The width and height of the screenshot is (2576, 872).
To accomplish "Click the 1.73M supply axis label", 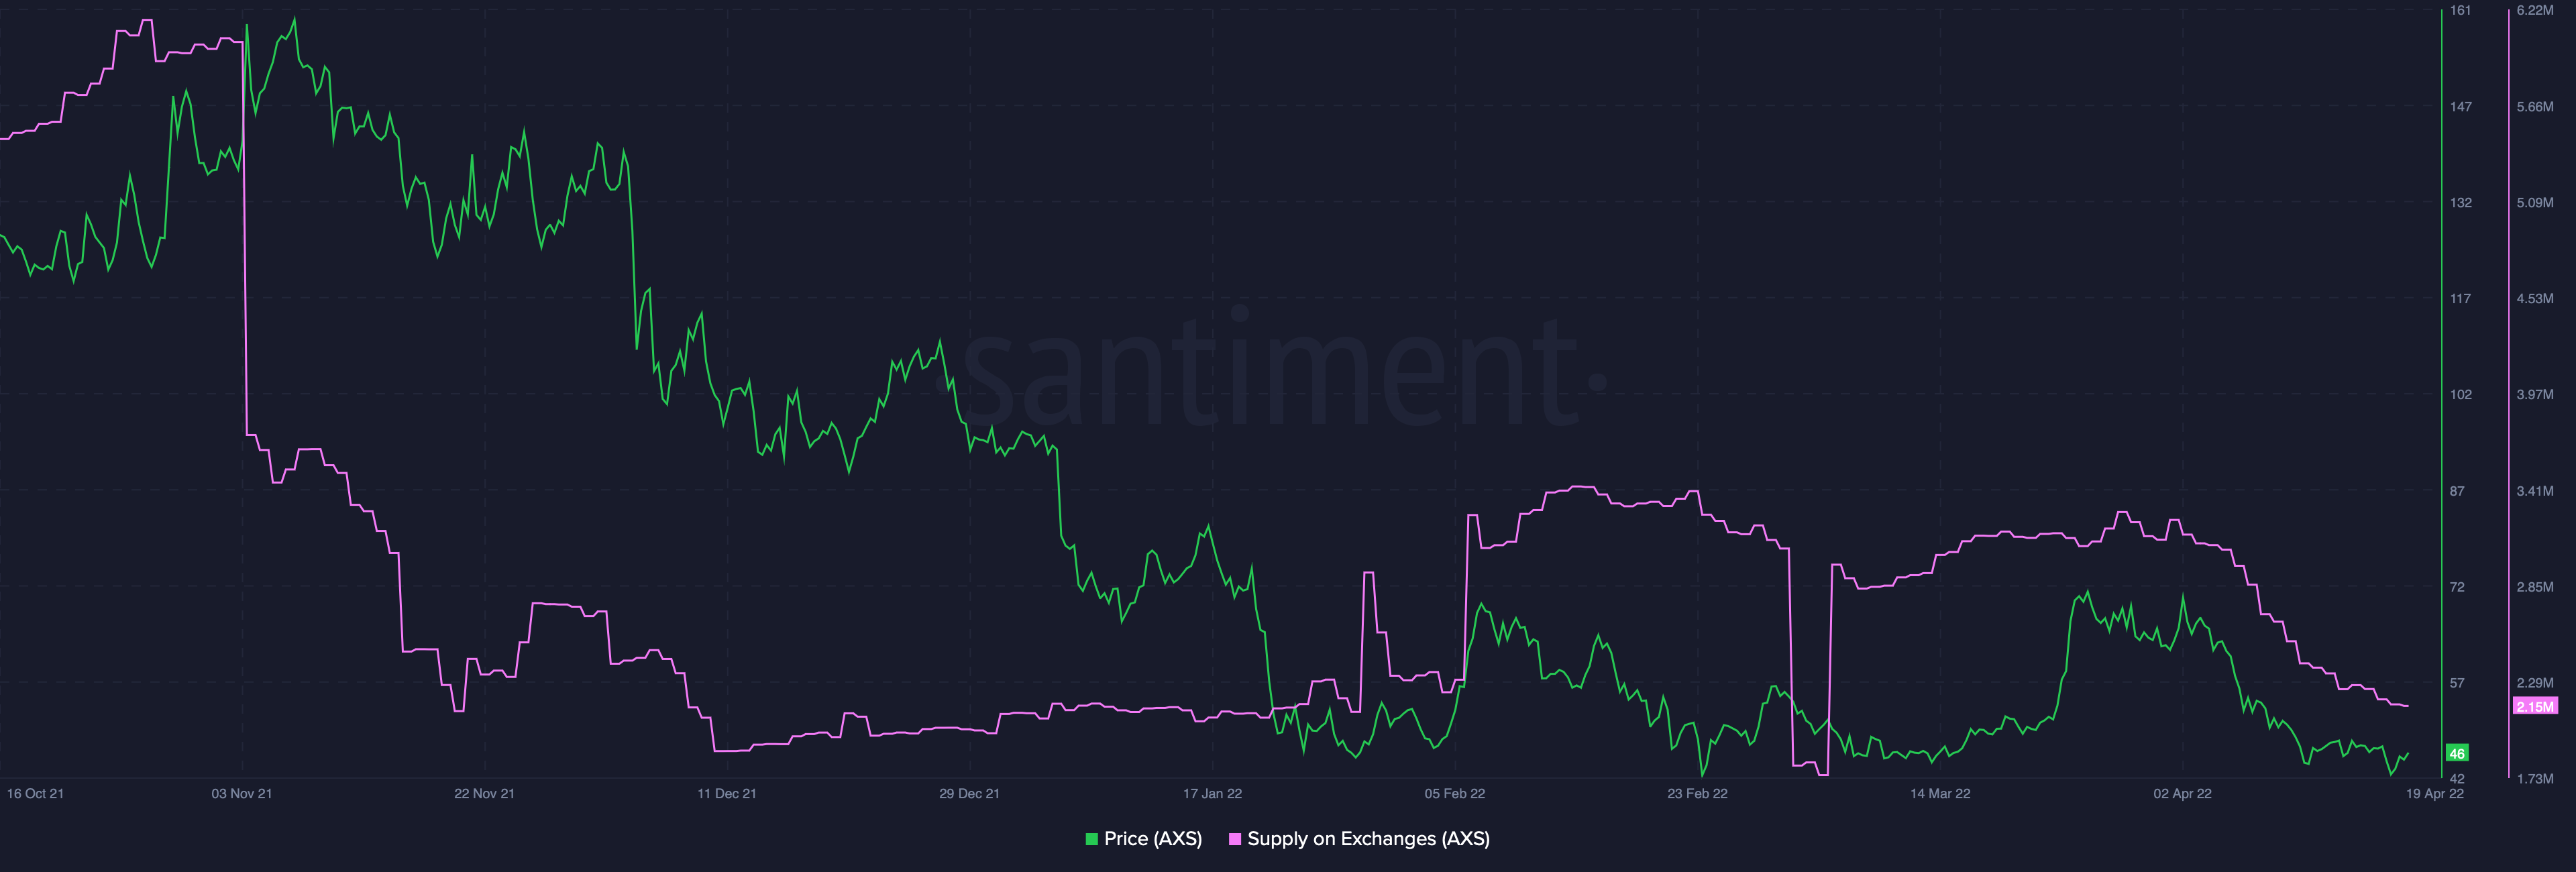I will point(2534,778).
